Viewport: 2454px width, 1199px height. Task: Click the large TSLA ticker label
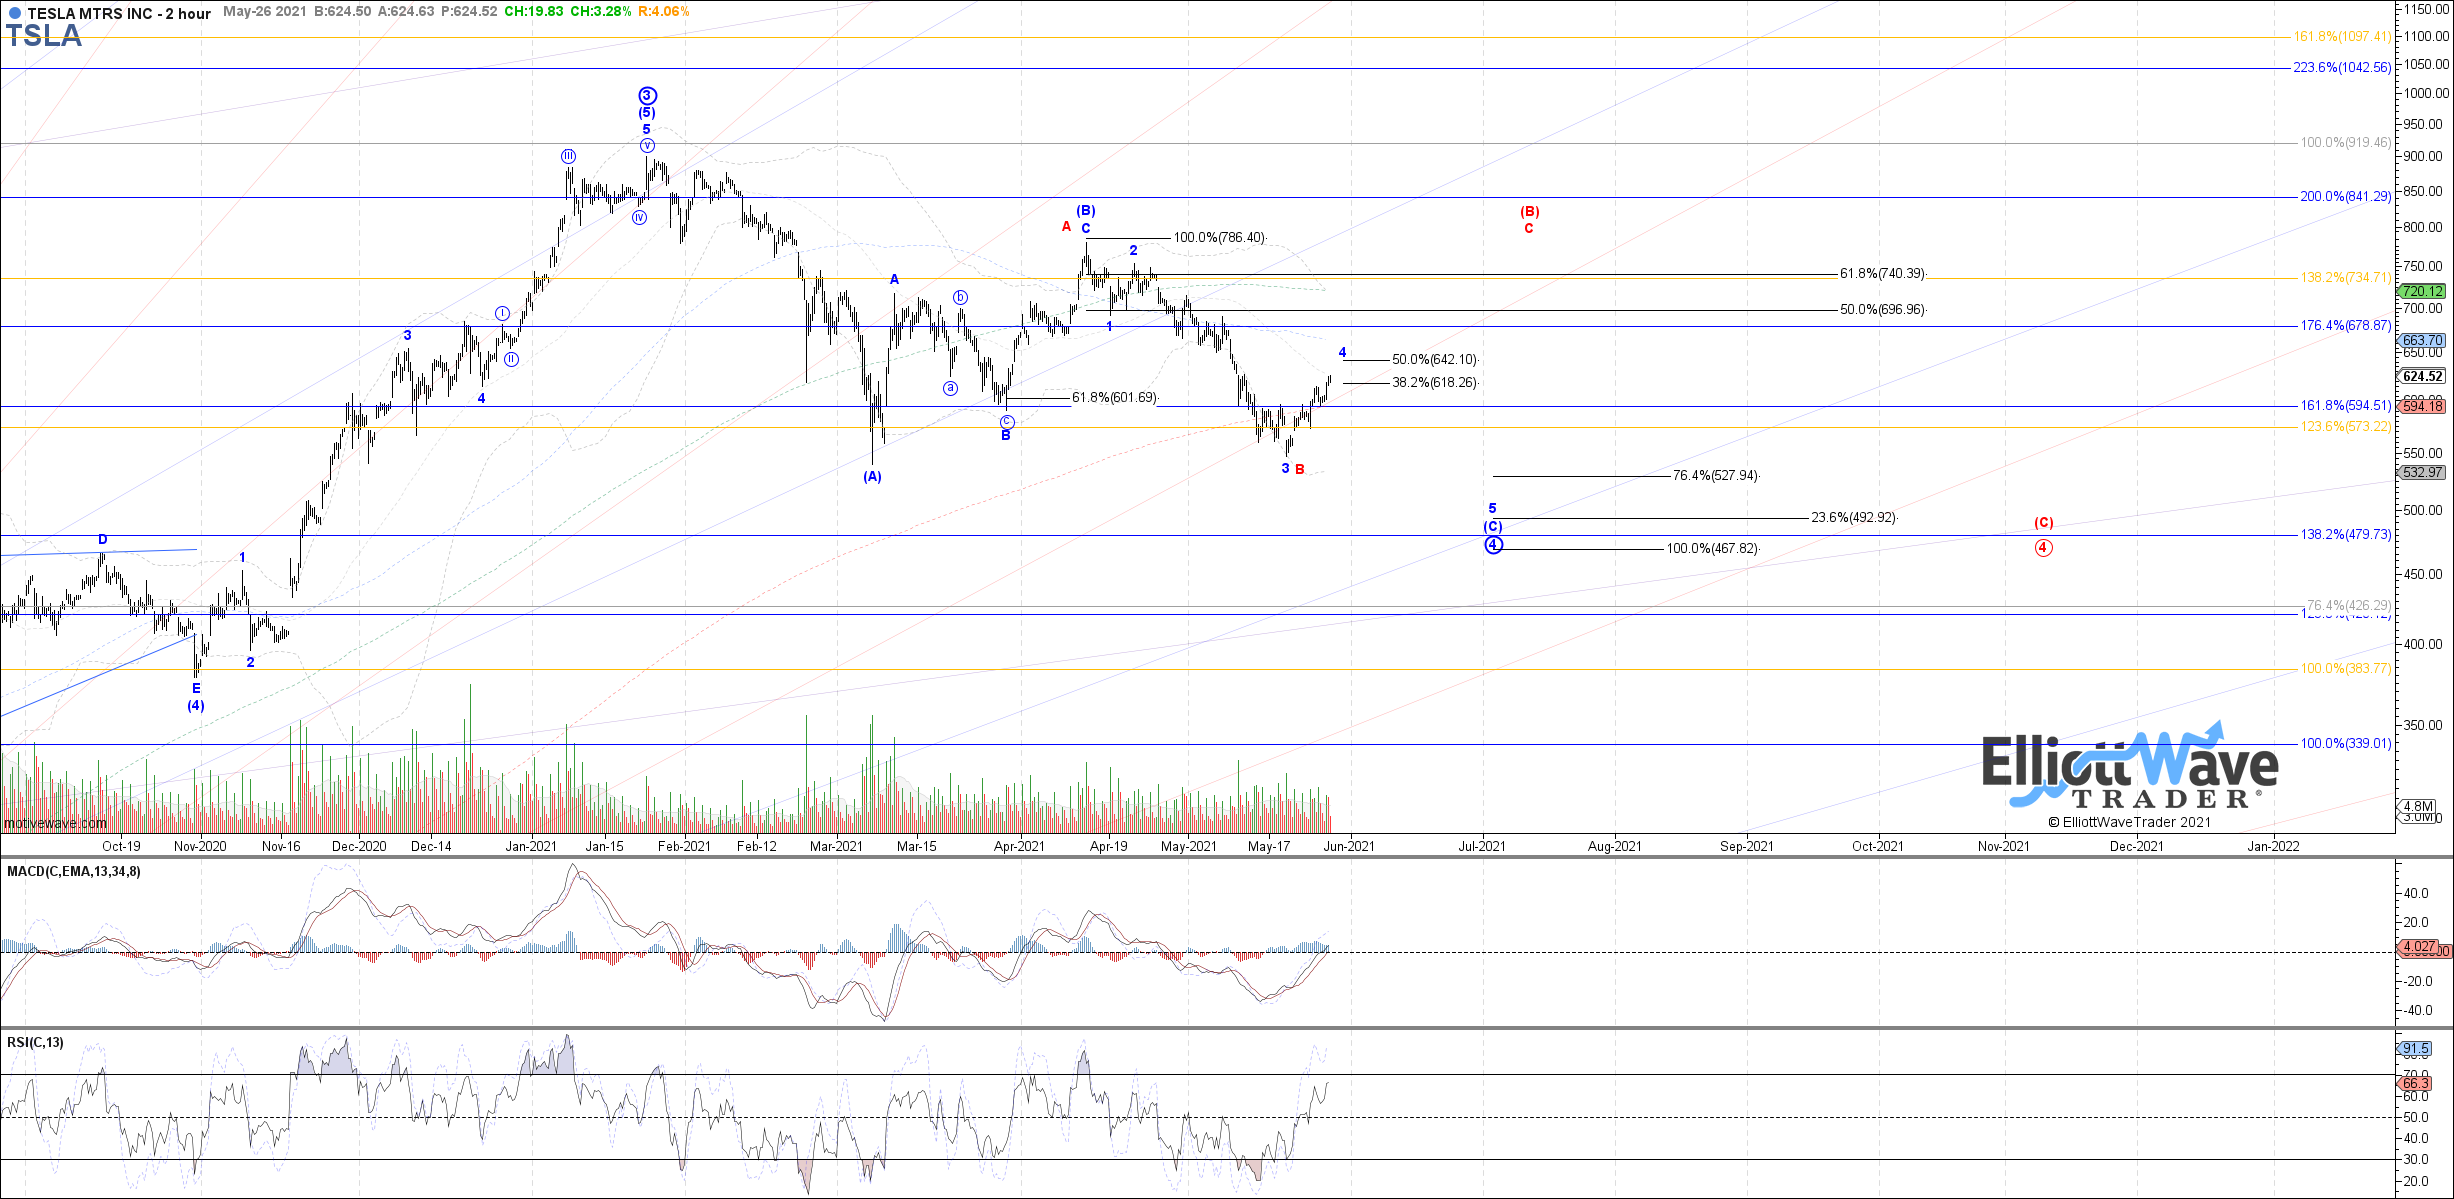[x=44, y=36]
